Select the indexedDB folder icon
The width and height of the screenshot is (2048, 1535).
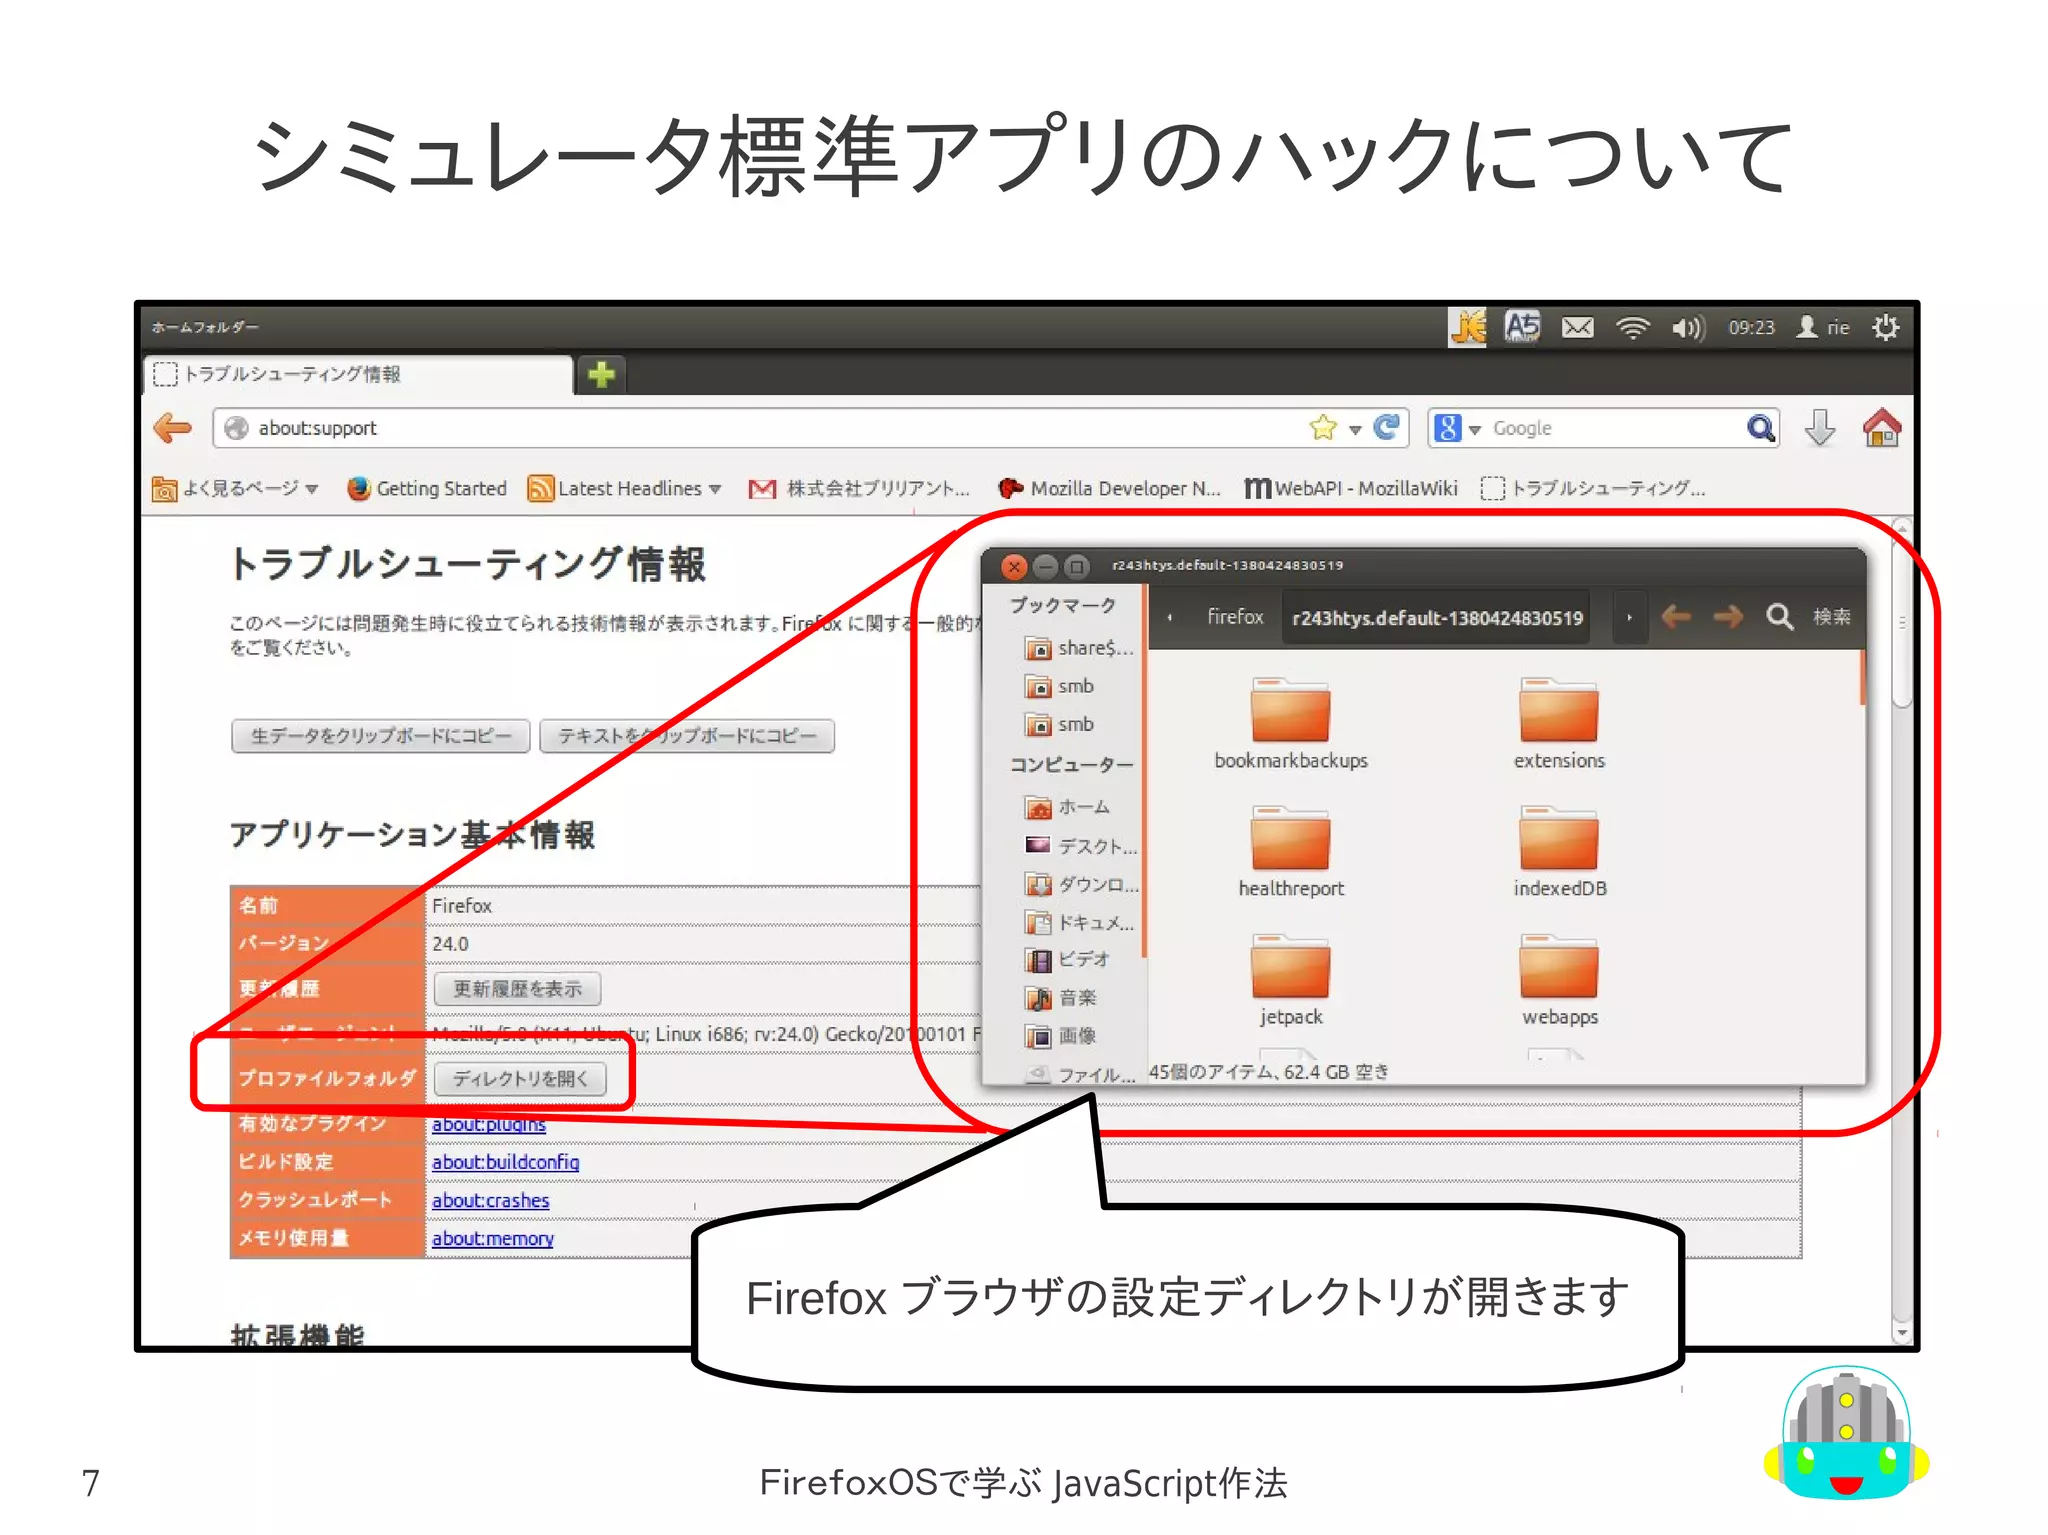(x=1558, y=838)
